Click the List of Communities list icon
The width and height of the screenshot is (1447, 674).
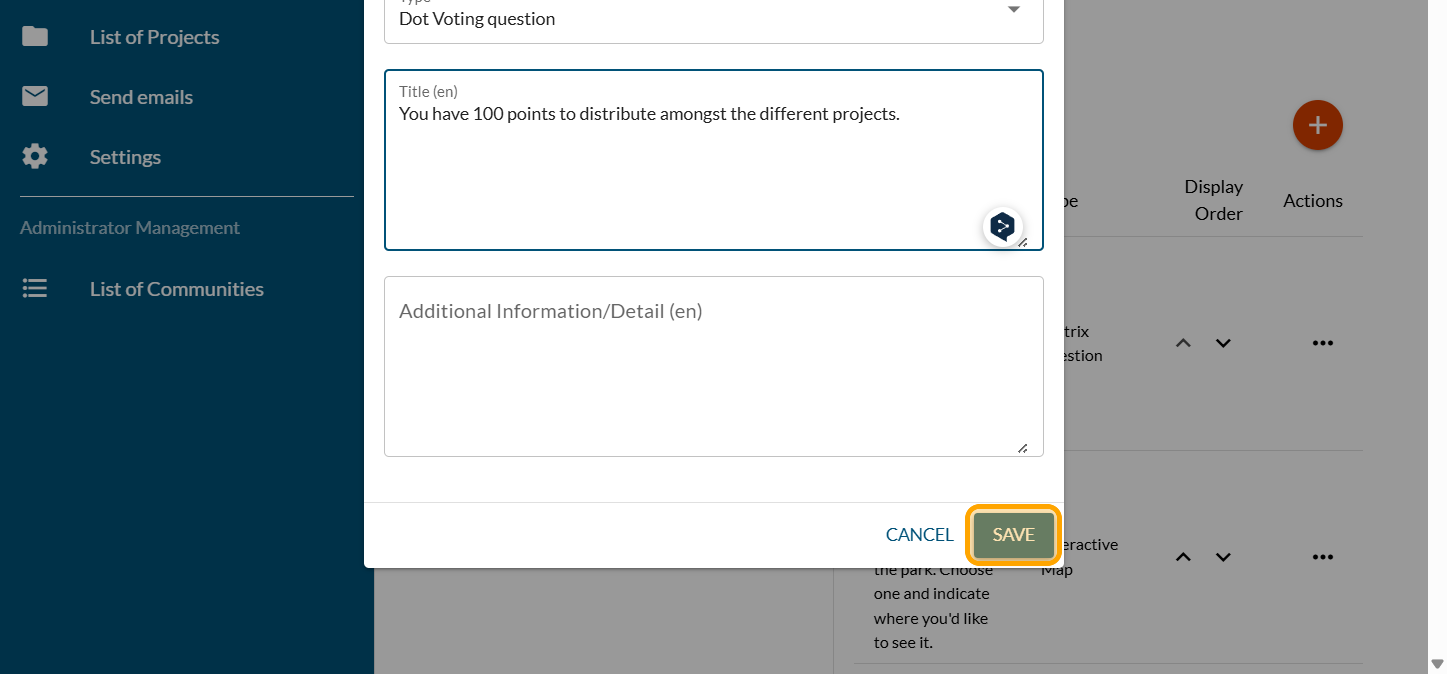[35, 289]
